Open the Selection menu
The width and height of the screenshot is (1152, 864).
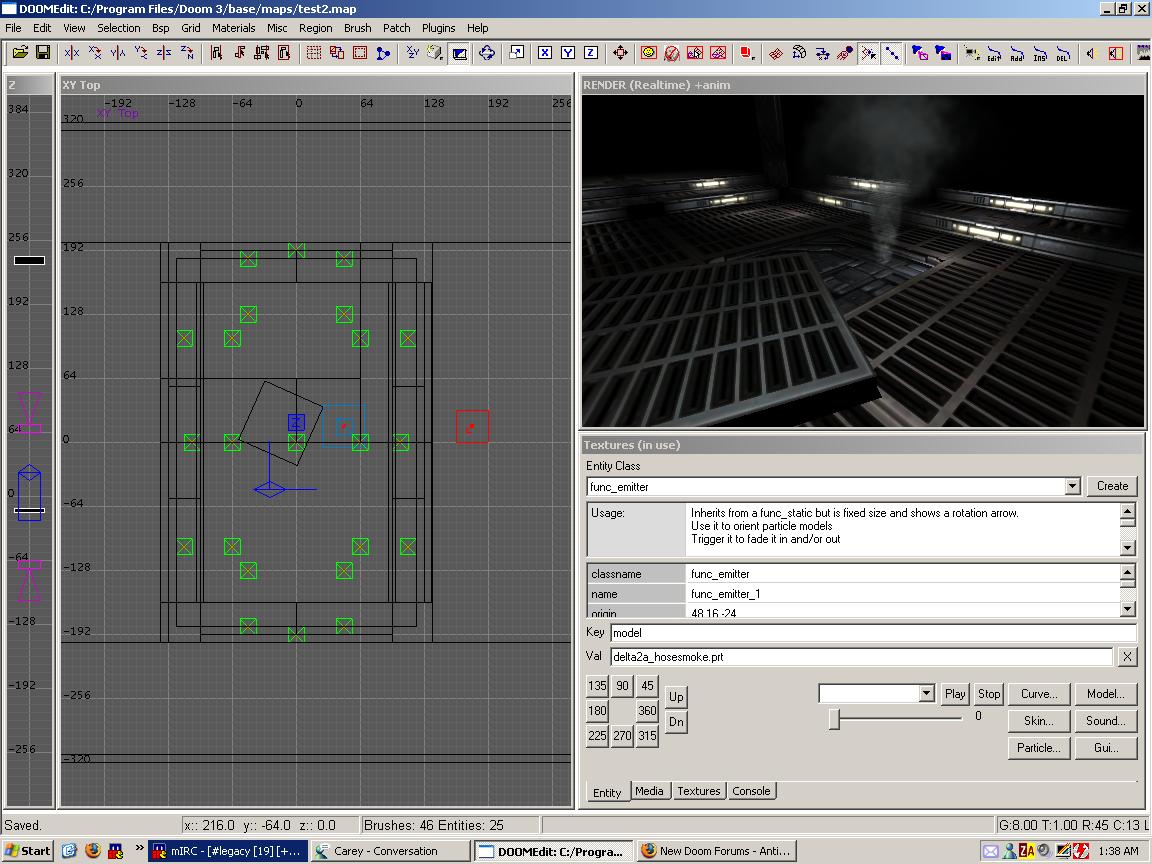[118, 28]
